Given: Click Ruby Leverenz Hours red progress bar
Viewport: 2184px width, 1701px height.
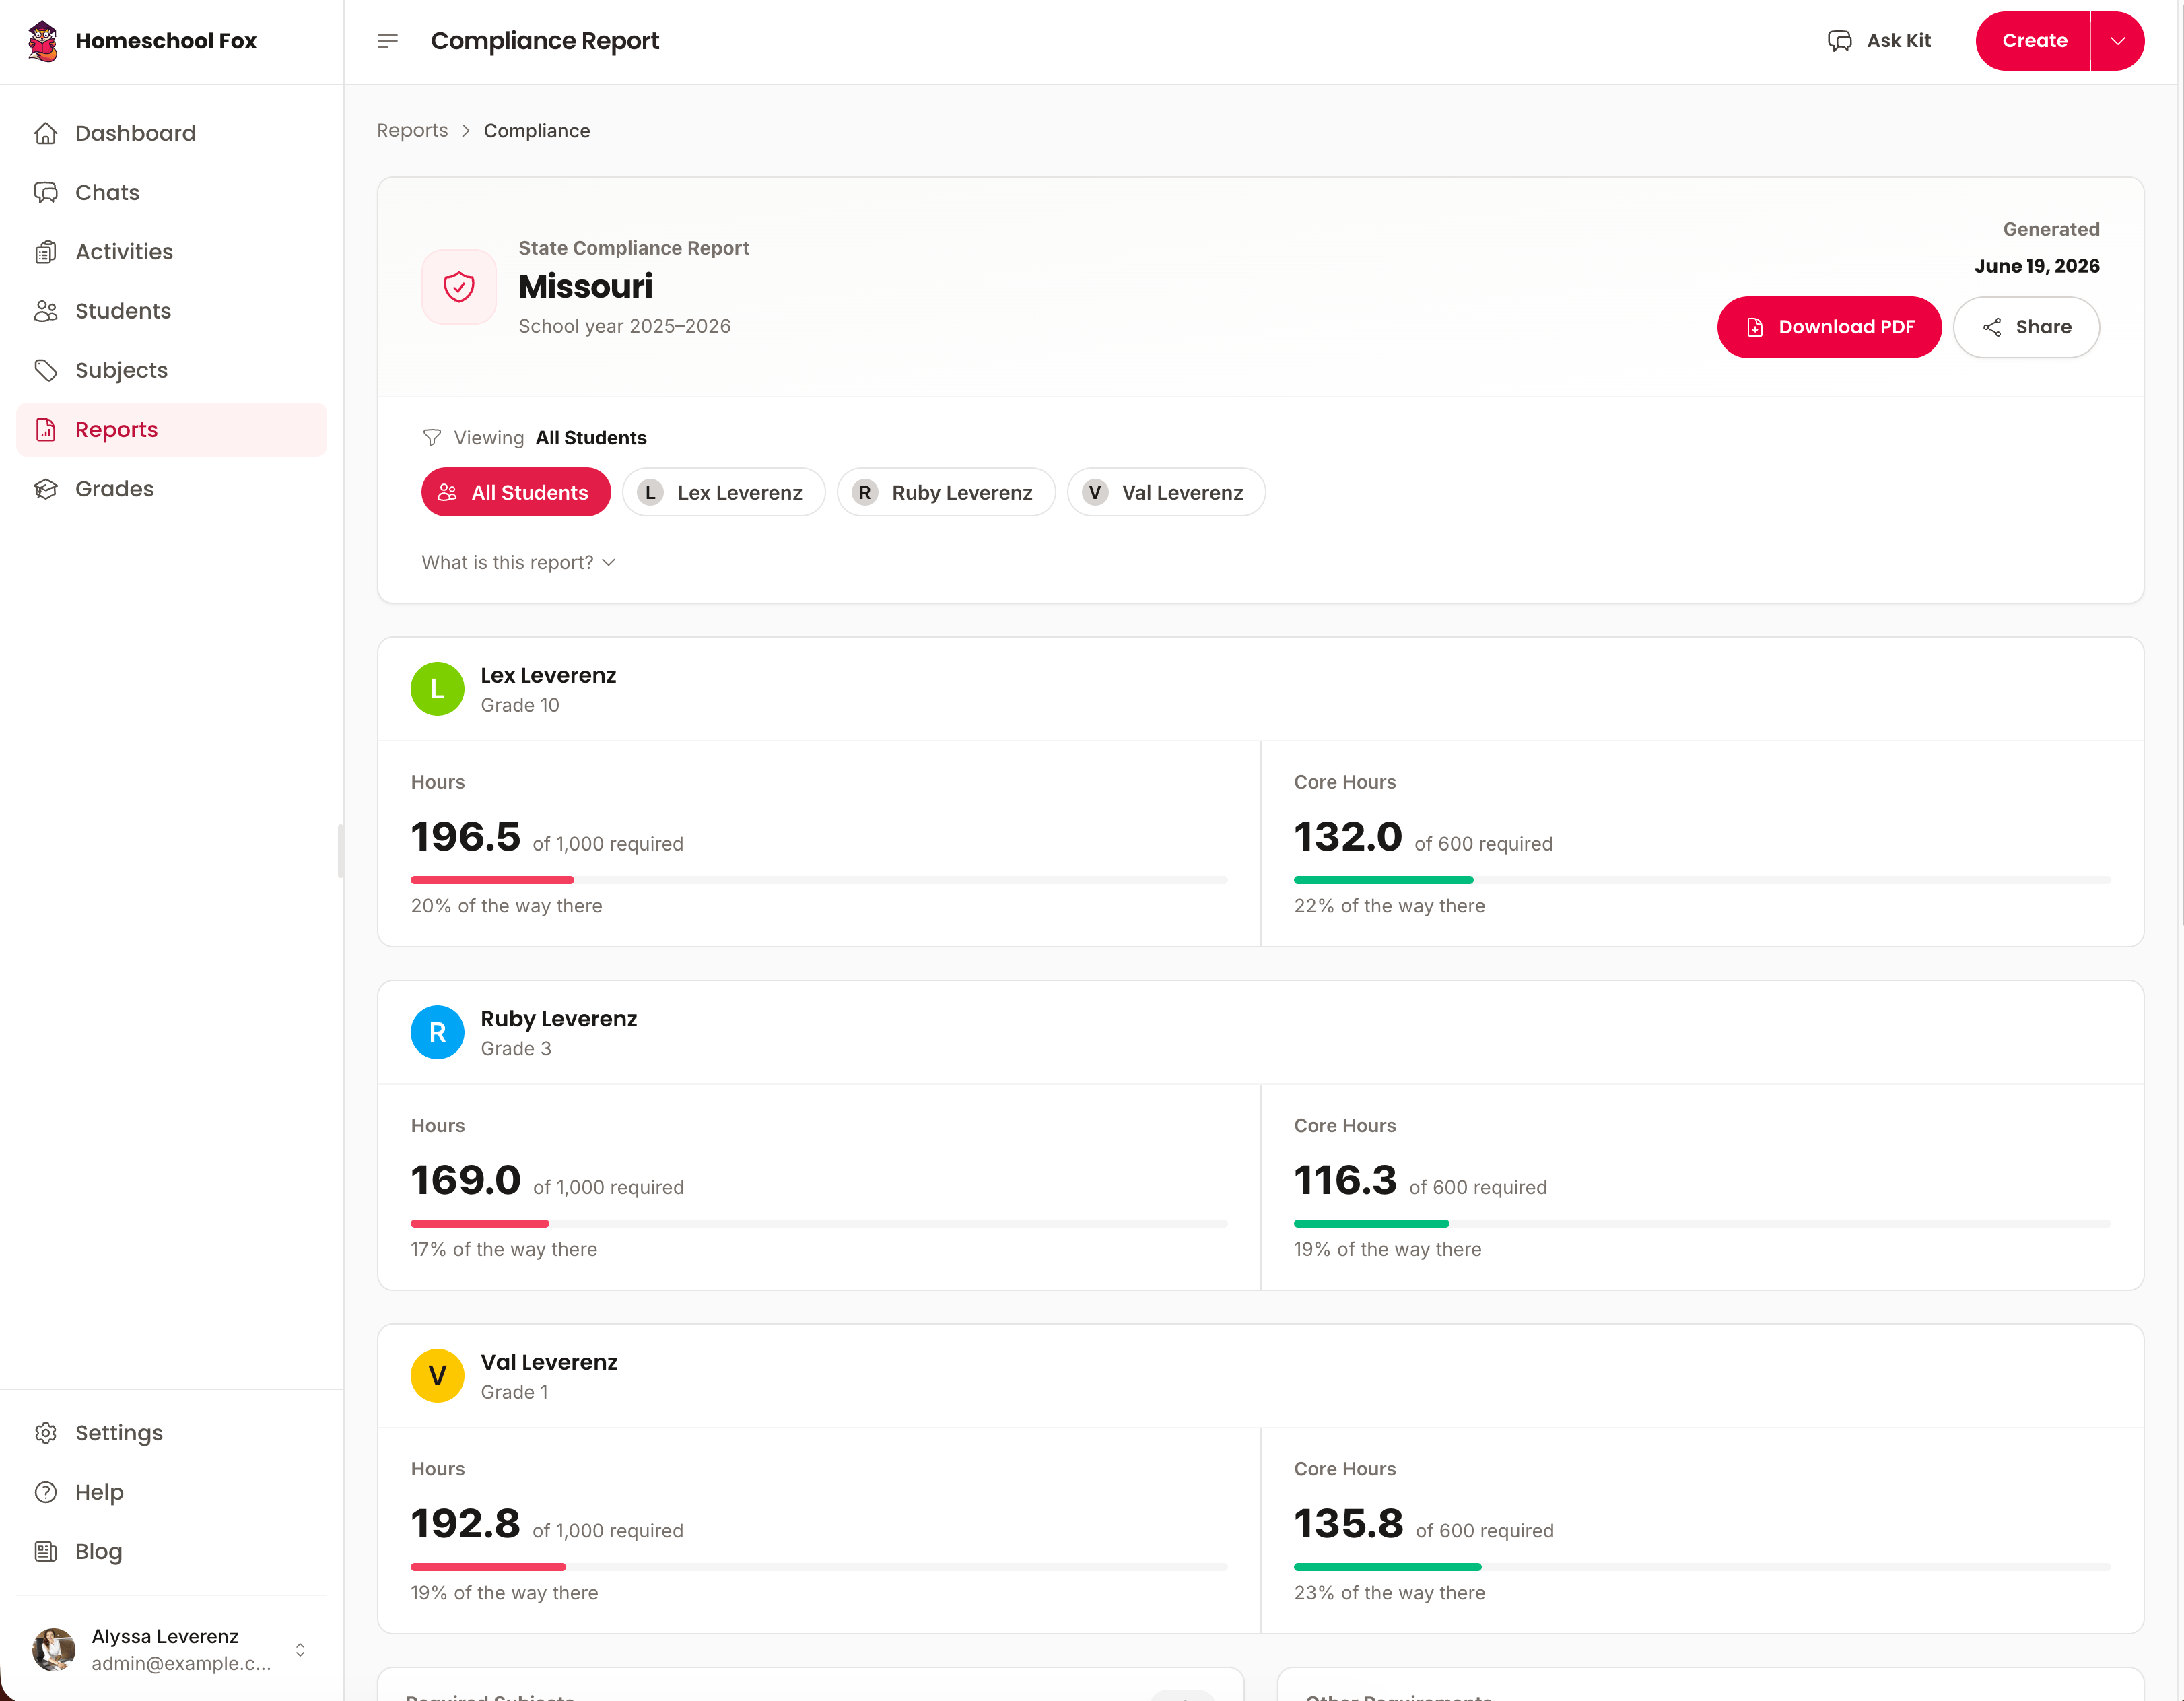Looking at the screenshot, I should coord(480,1223).
